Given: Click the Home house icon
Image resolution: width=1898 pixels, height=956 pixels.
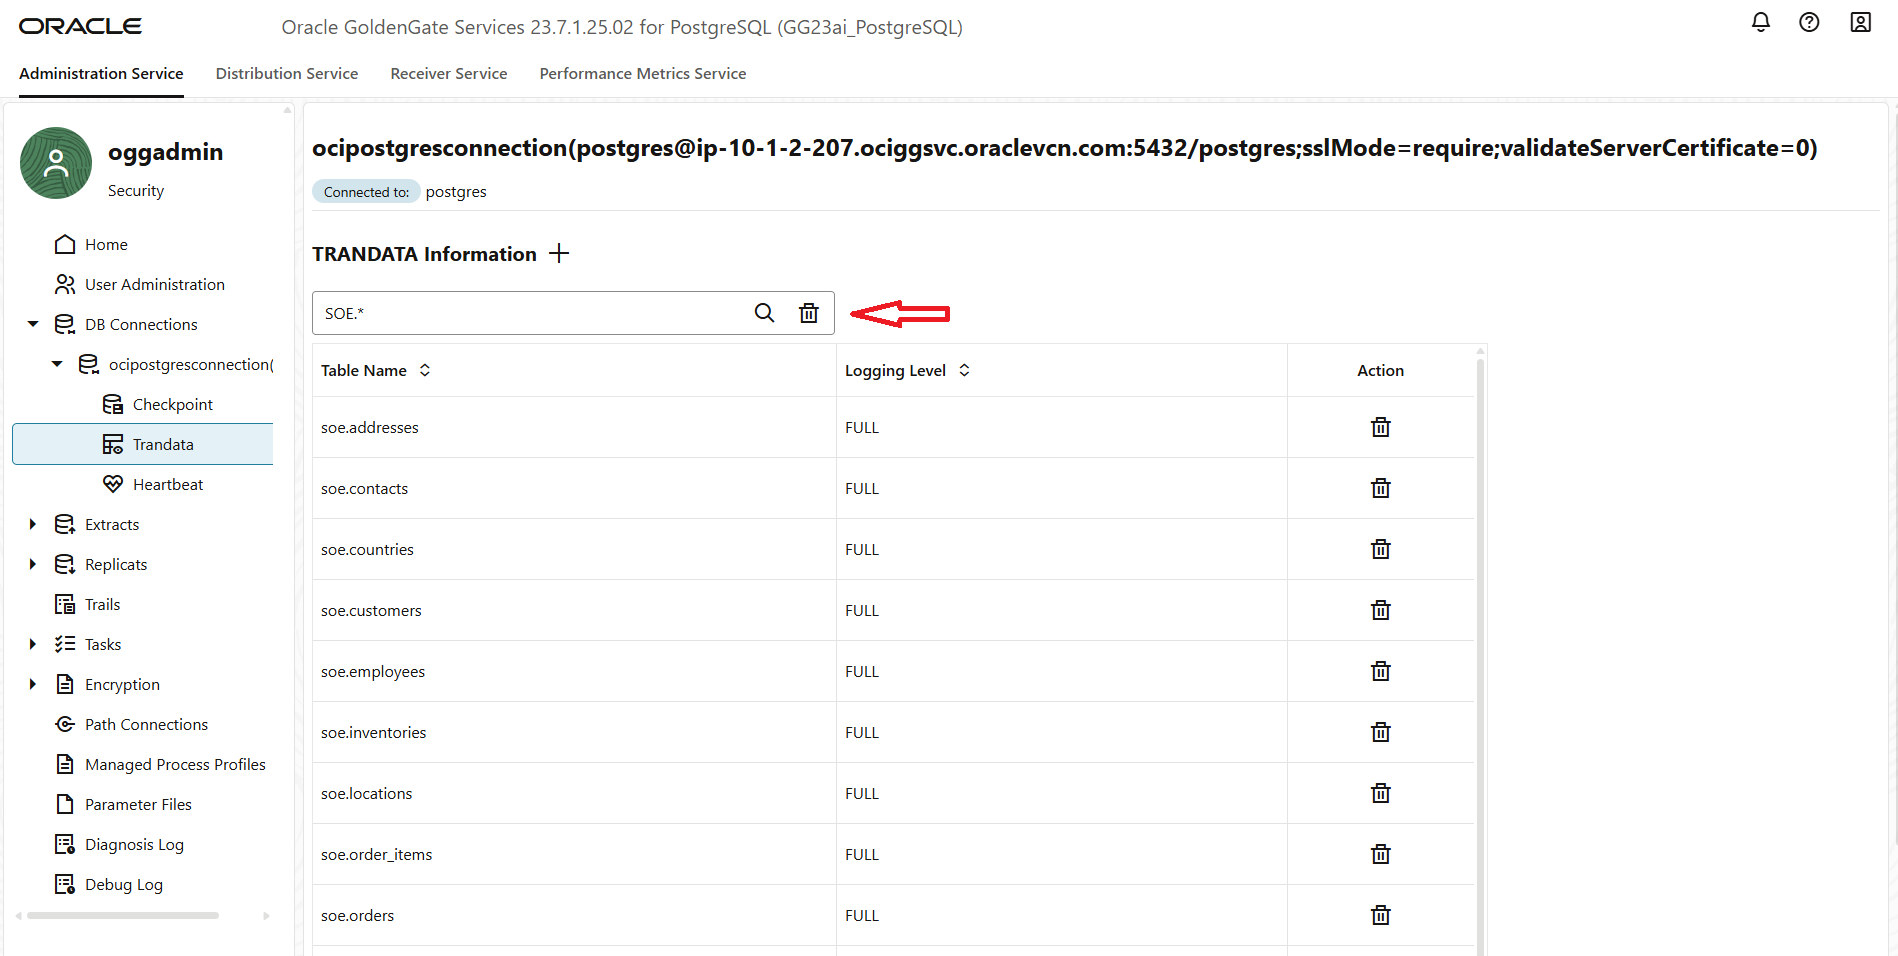Looking at the screenshot, I should (65, 244).
